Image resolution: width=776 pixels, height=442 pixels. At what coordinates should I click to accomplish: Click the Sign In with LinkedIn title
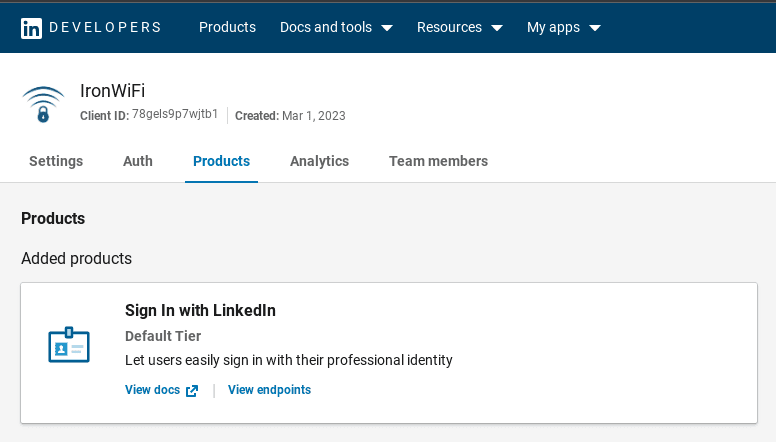(x=200, y=310)
